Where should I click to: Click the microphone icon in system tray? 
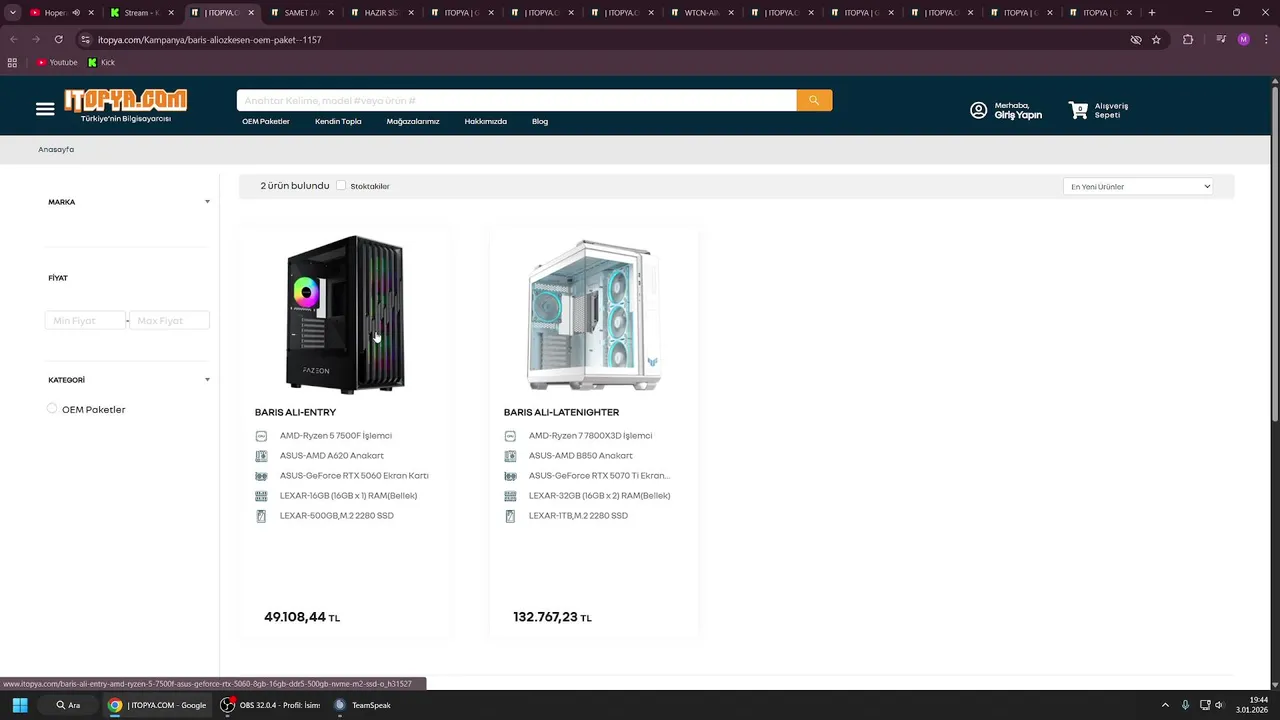[1185, 705]
